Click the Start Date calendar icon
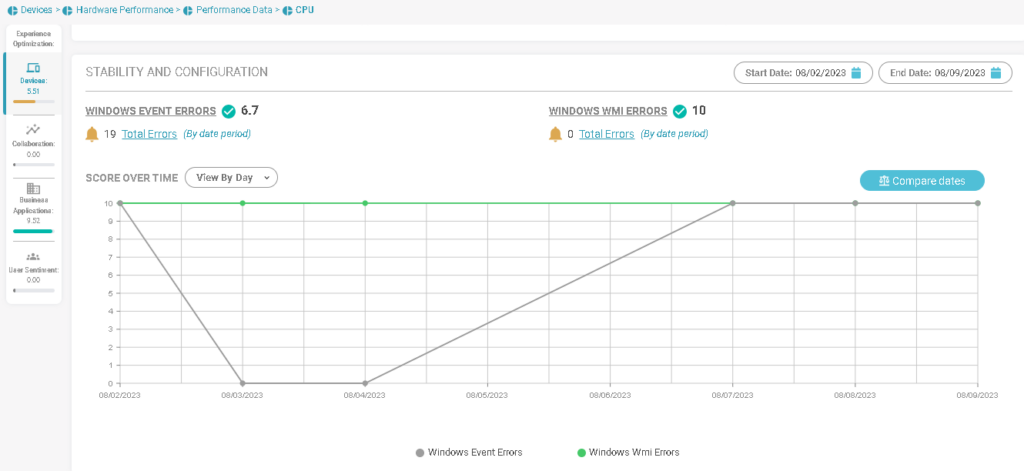 point(856,73)
